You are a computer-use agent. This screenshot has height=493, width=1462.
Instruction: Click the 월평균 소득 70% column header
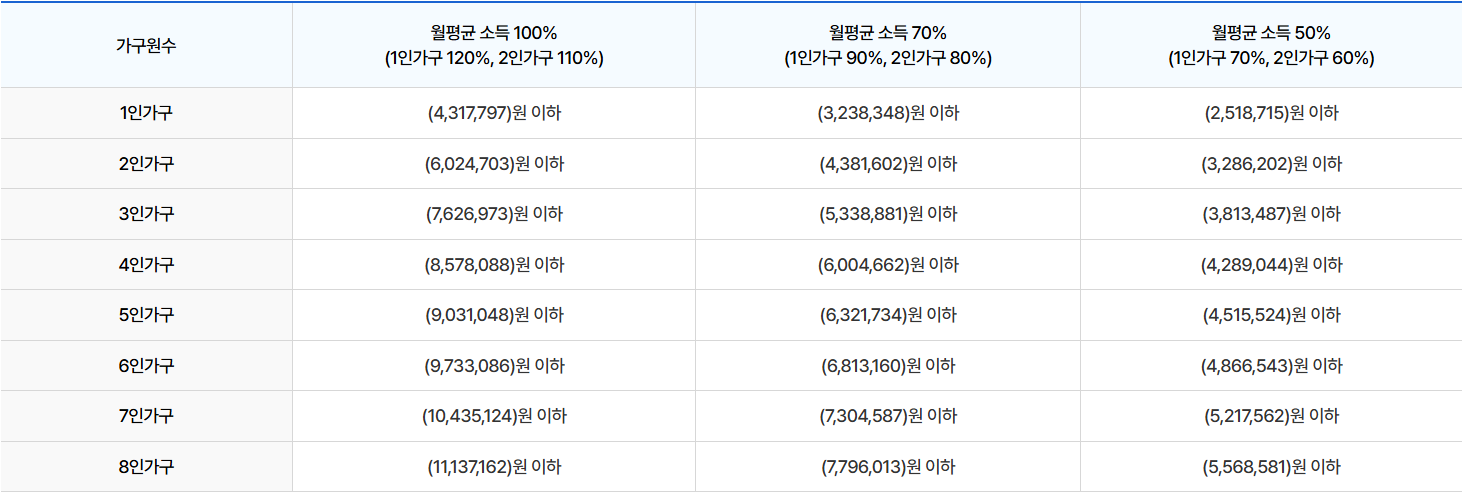coord(888,45)
